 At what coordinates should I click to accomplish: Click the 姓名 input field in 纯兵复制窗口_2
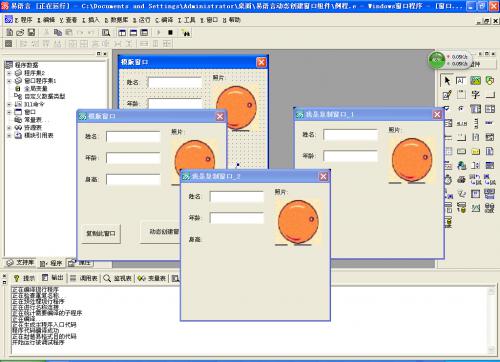point(237,197)
